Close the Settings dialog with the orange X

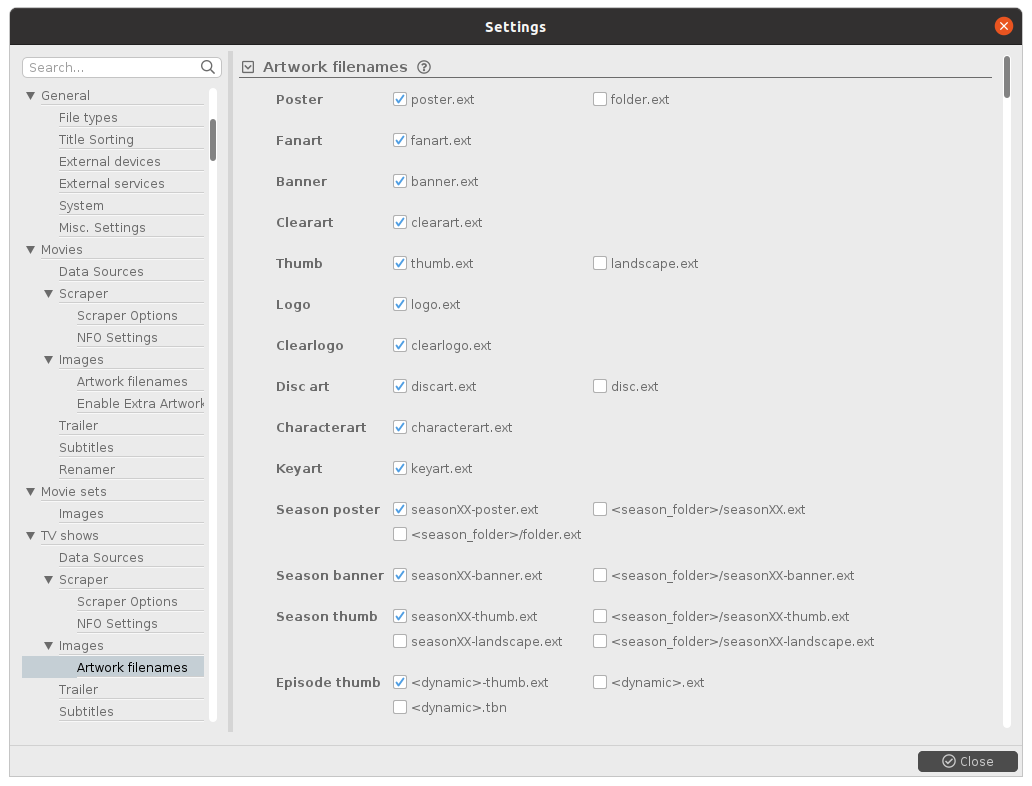pyautogui.click(x=1004, y=26)
